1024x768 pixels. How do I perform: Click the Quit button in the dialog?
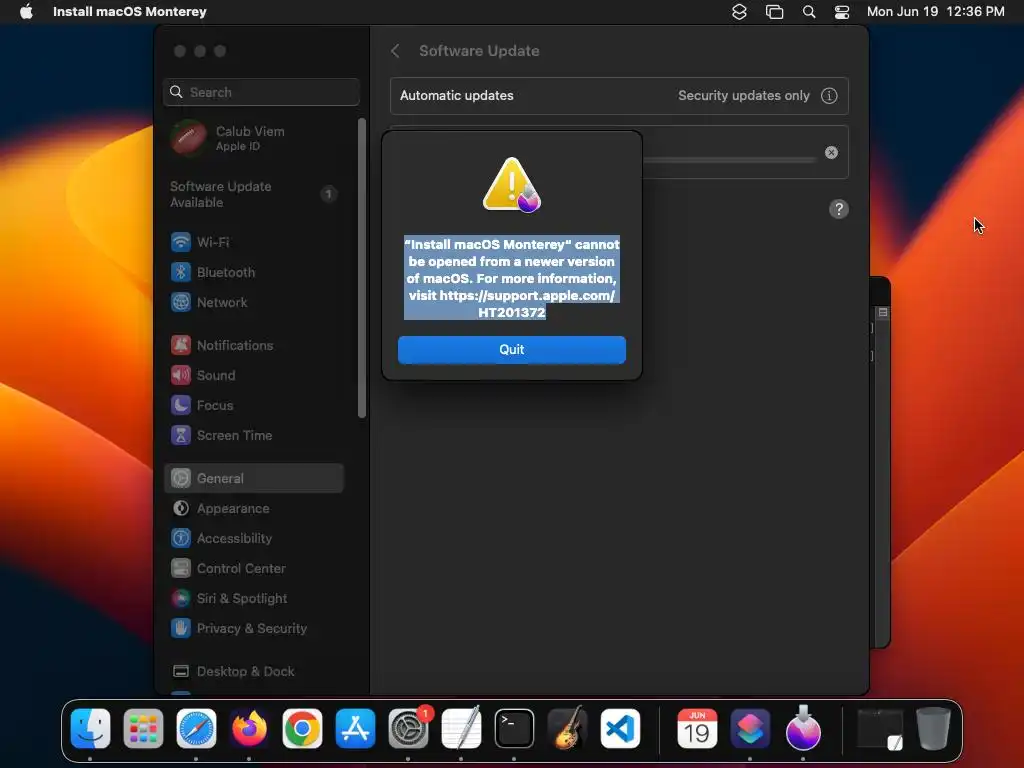511,349
